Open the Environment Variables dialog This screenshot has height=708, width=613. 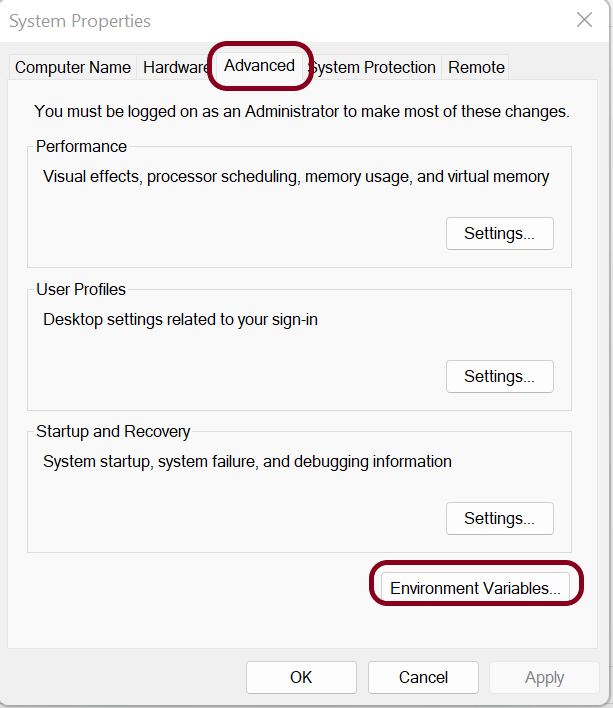[x=475, y=588]
